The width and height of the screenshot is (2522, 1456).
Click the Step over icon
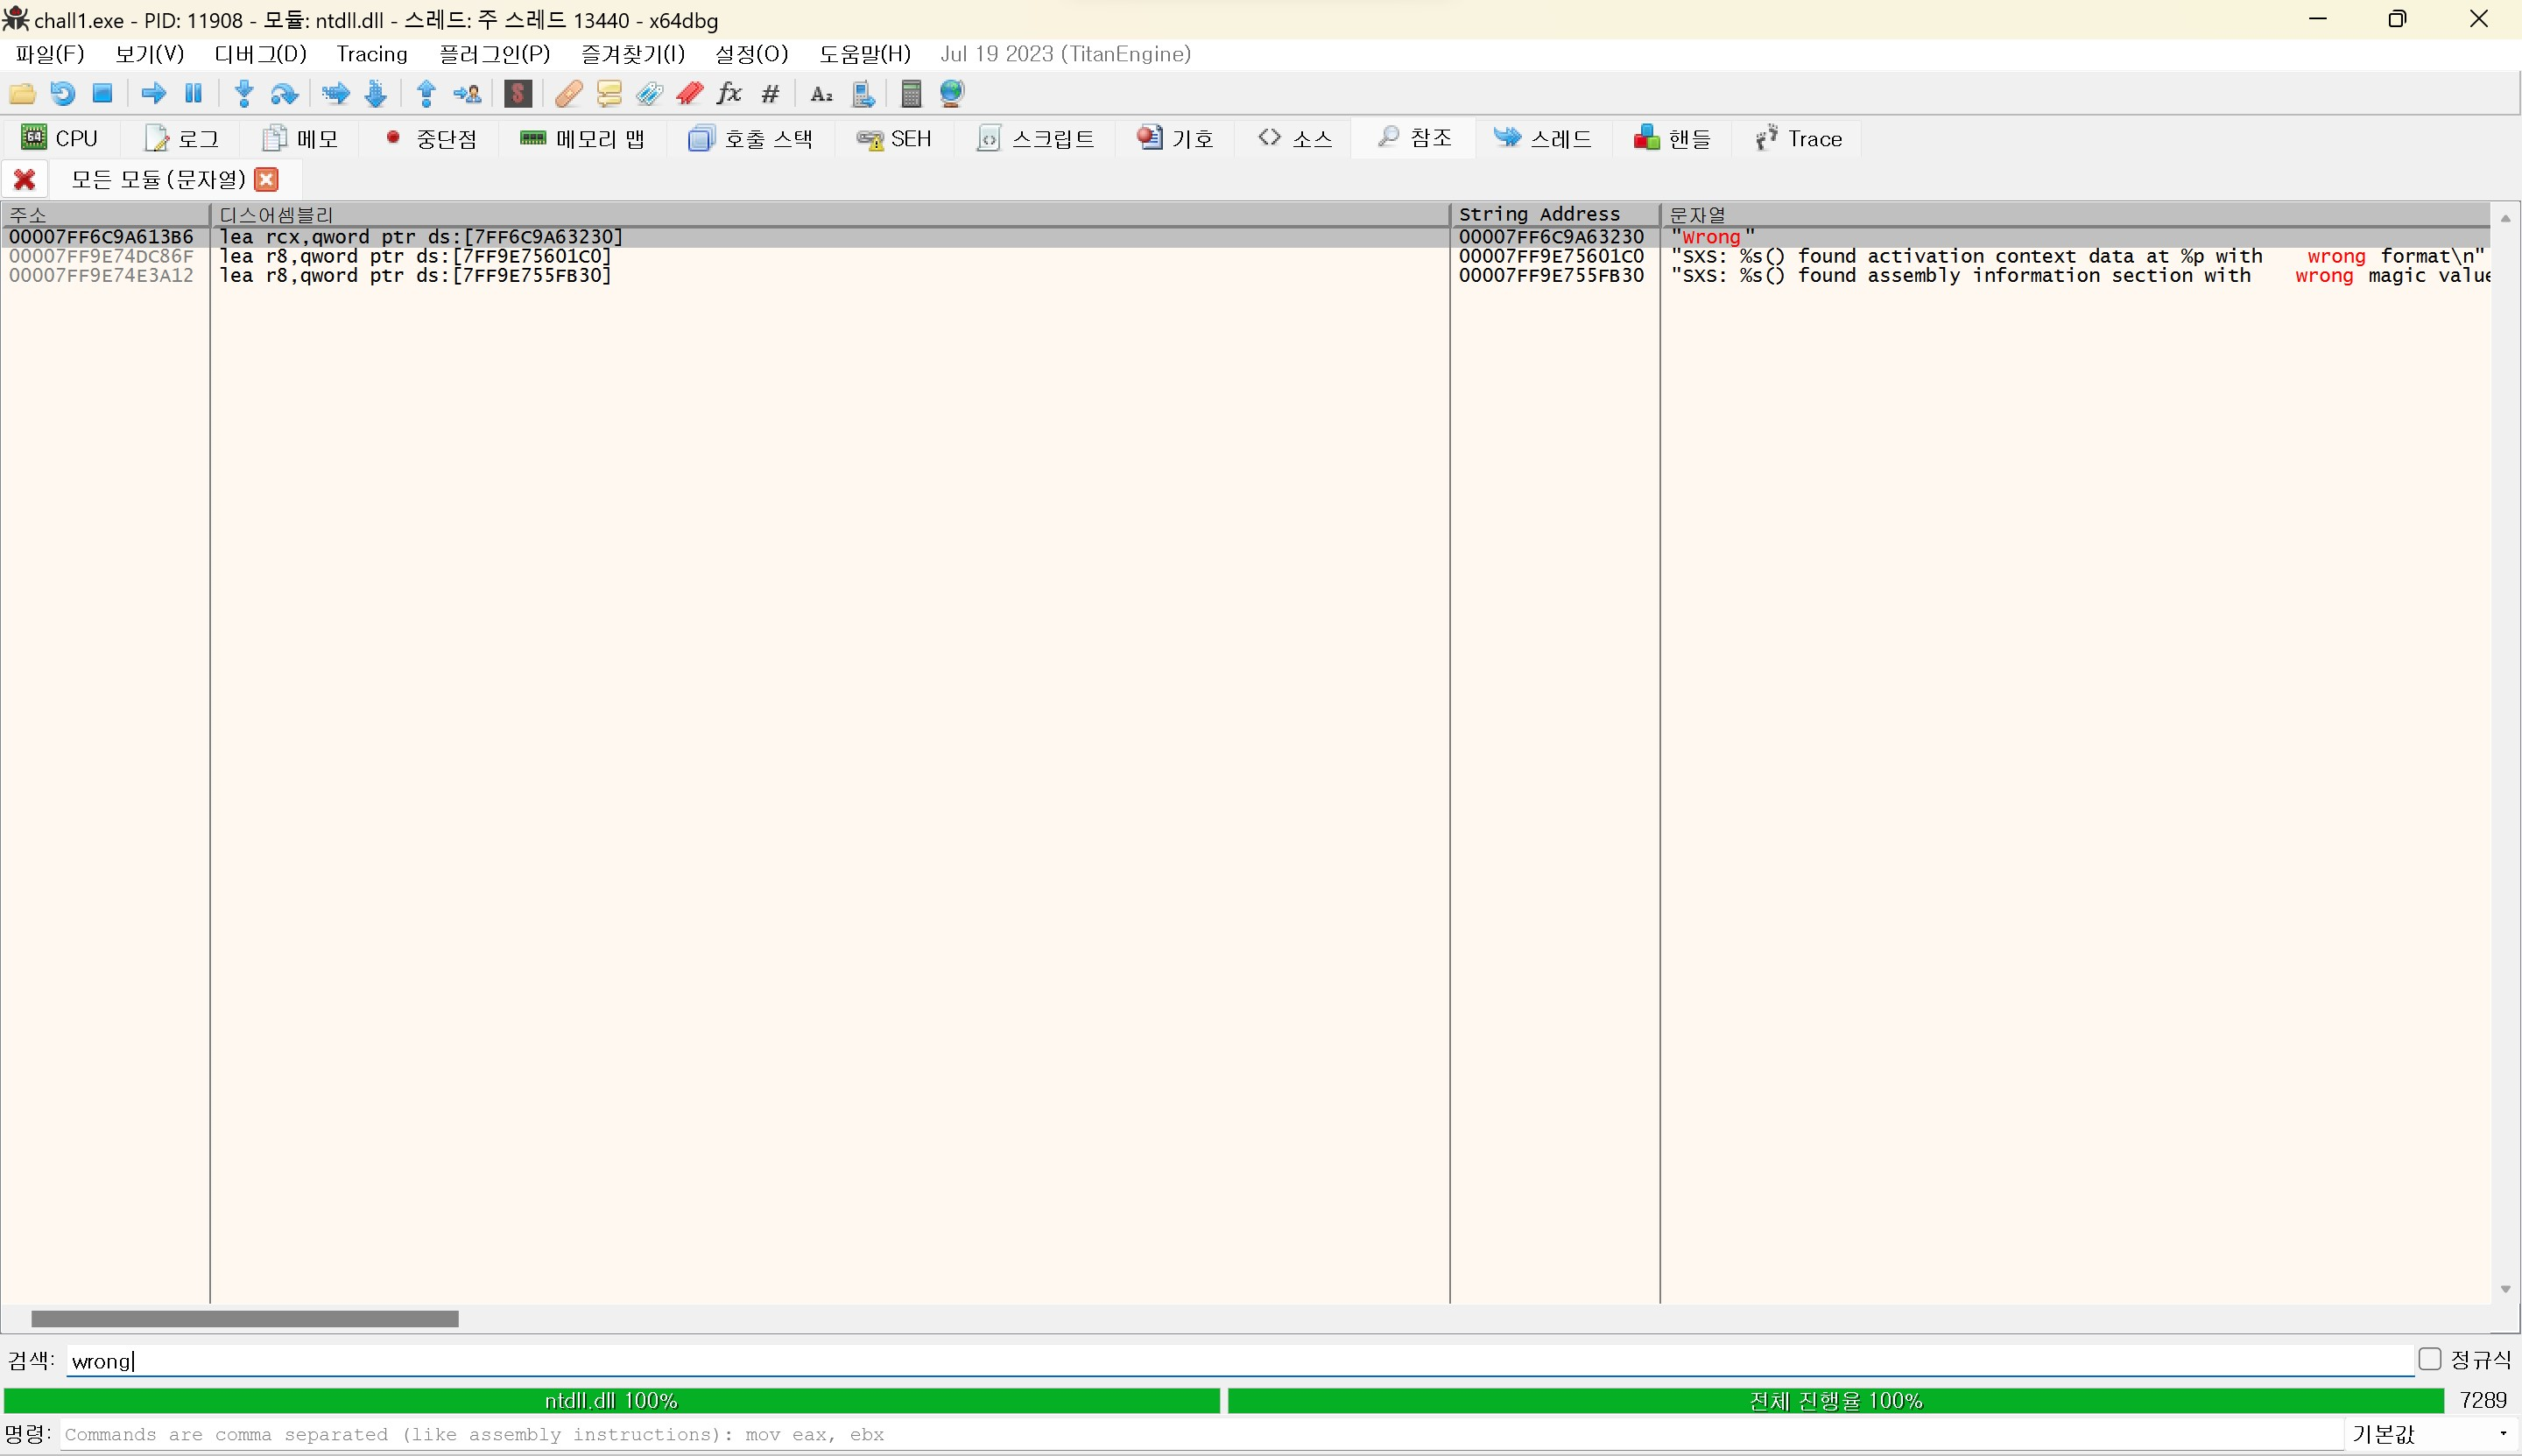pos(284,94)
